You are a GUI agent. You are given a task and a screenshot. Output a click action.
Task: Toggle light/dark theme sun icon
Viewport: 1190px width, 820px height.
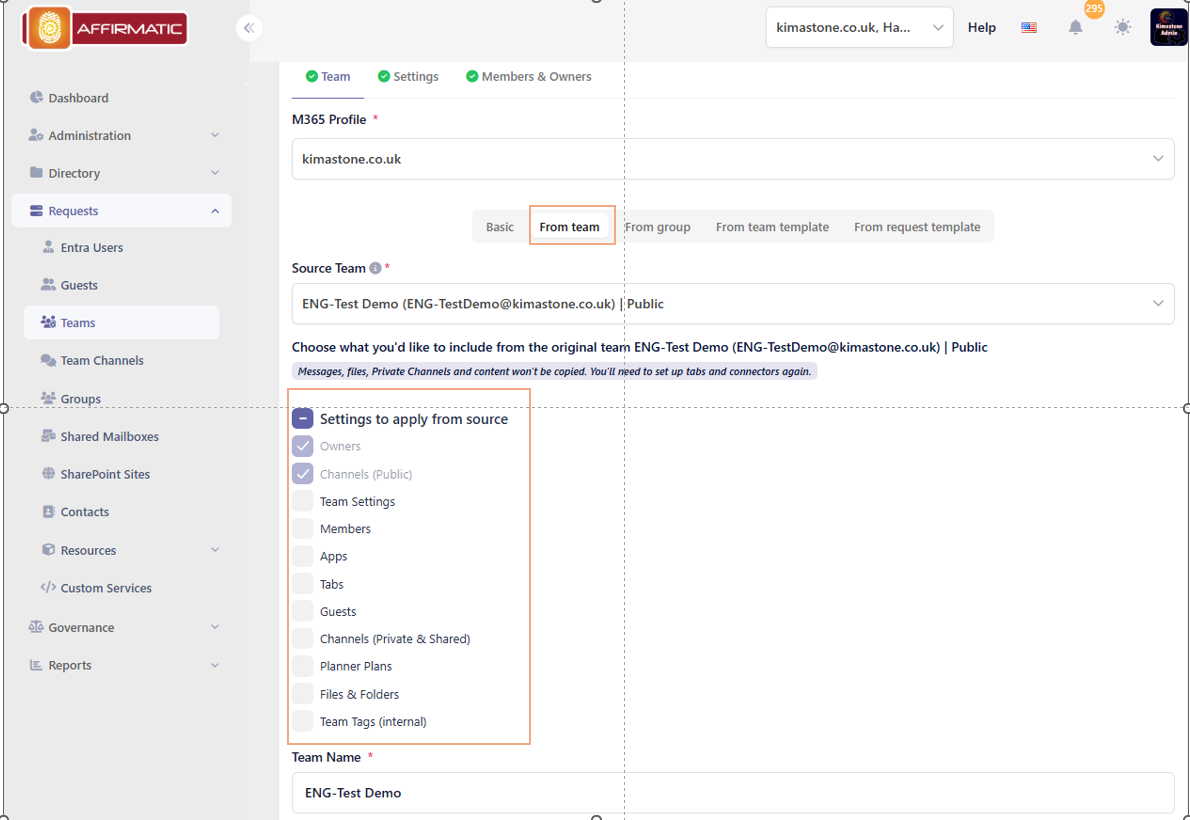1123,28
